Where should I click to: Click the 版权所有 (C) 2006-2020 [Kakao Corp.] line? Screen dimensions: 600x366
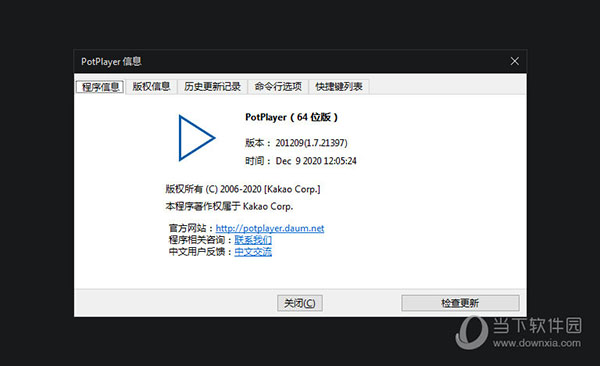click(243, 189)
